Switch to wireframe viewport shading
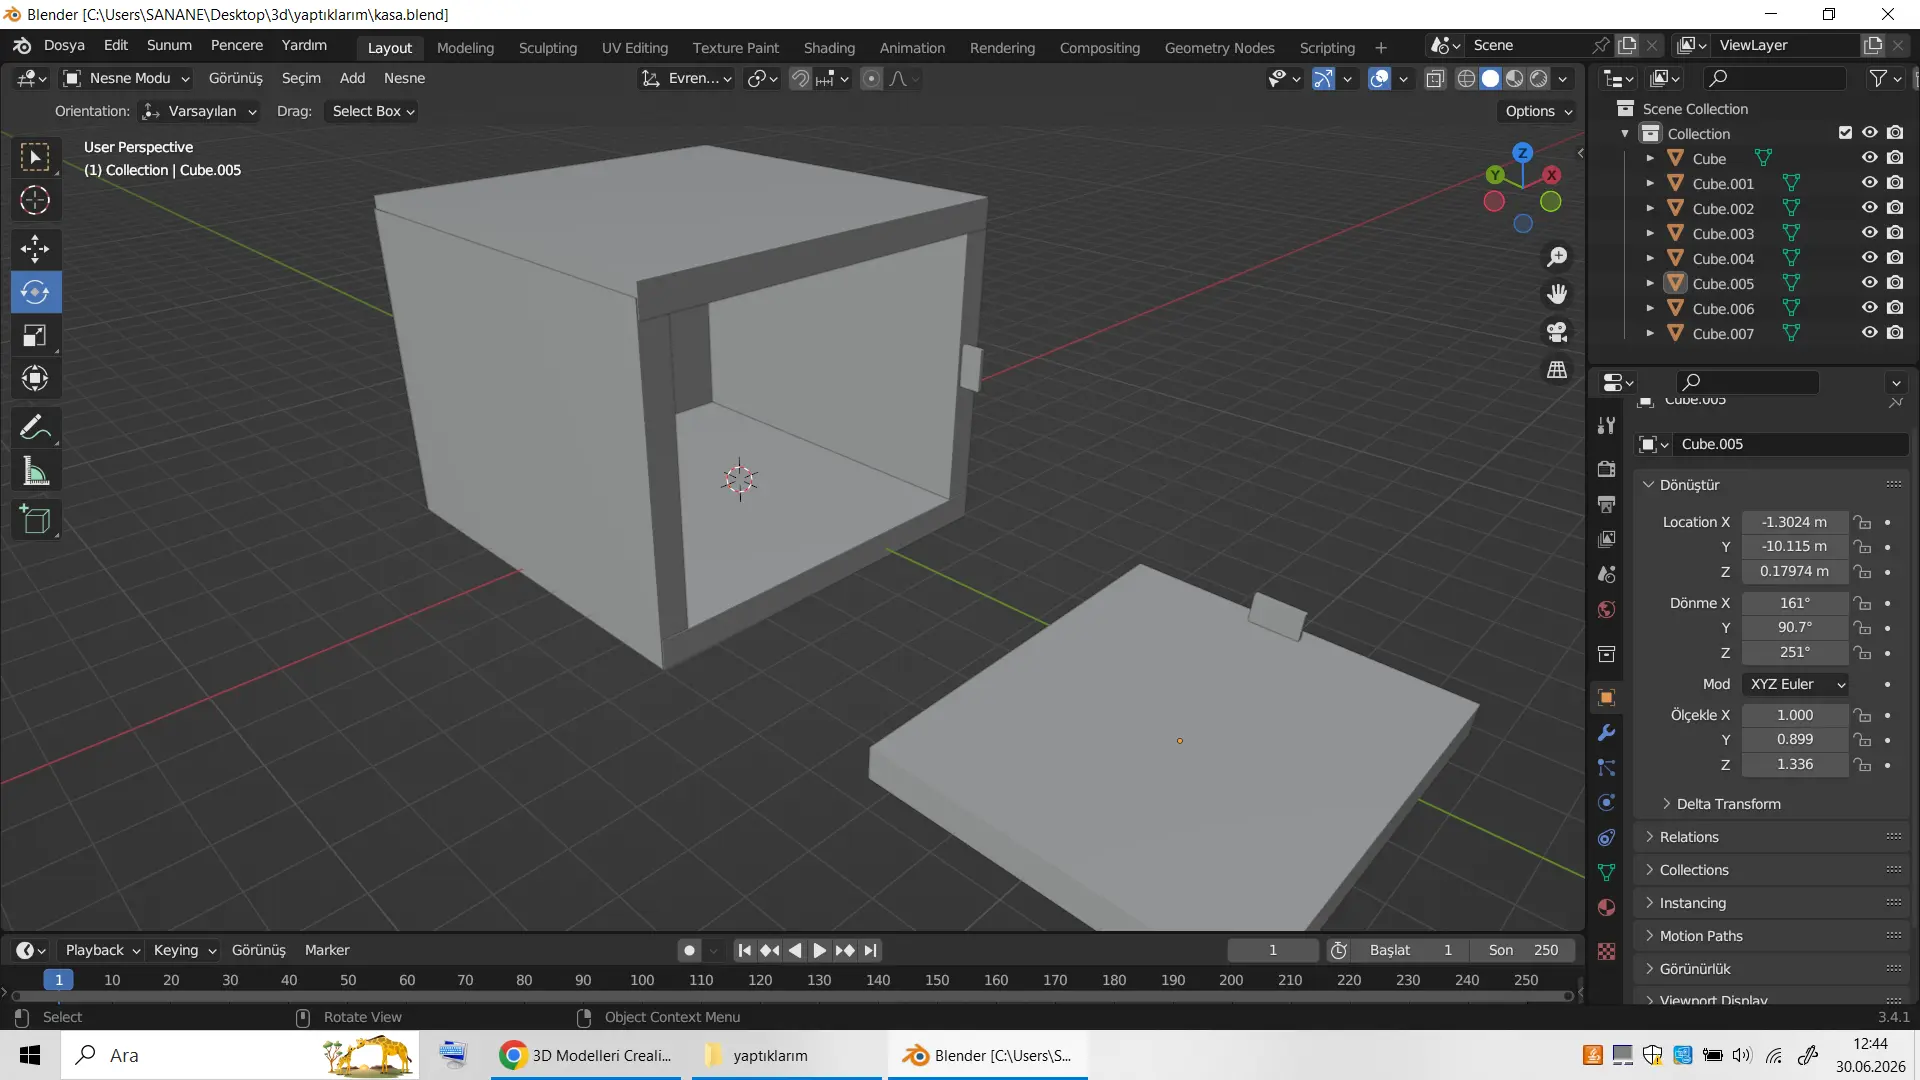 pos(1466,79)
